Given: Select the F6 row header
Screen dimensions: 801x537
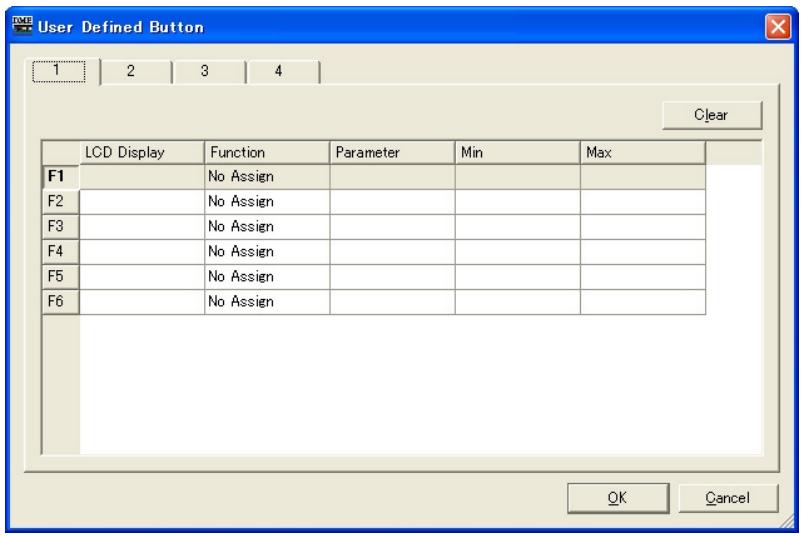Looking at the screenshot, I should pos(60,302).
